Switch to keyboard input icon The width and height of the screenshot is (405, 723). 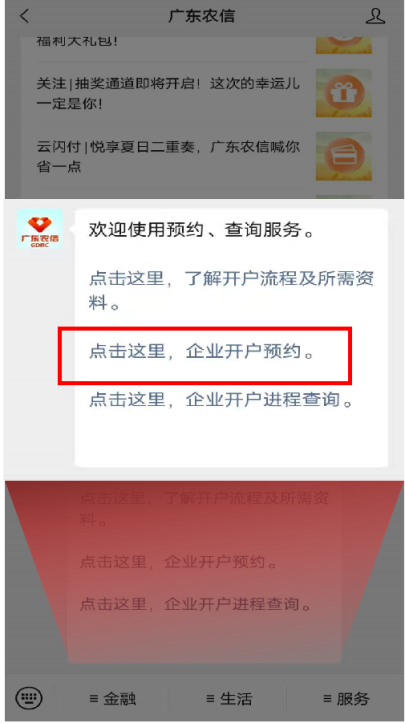pos(29,698)
